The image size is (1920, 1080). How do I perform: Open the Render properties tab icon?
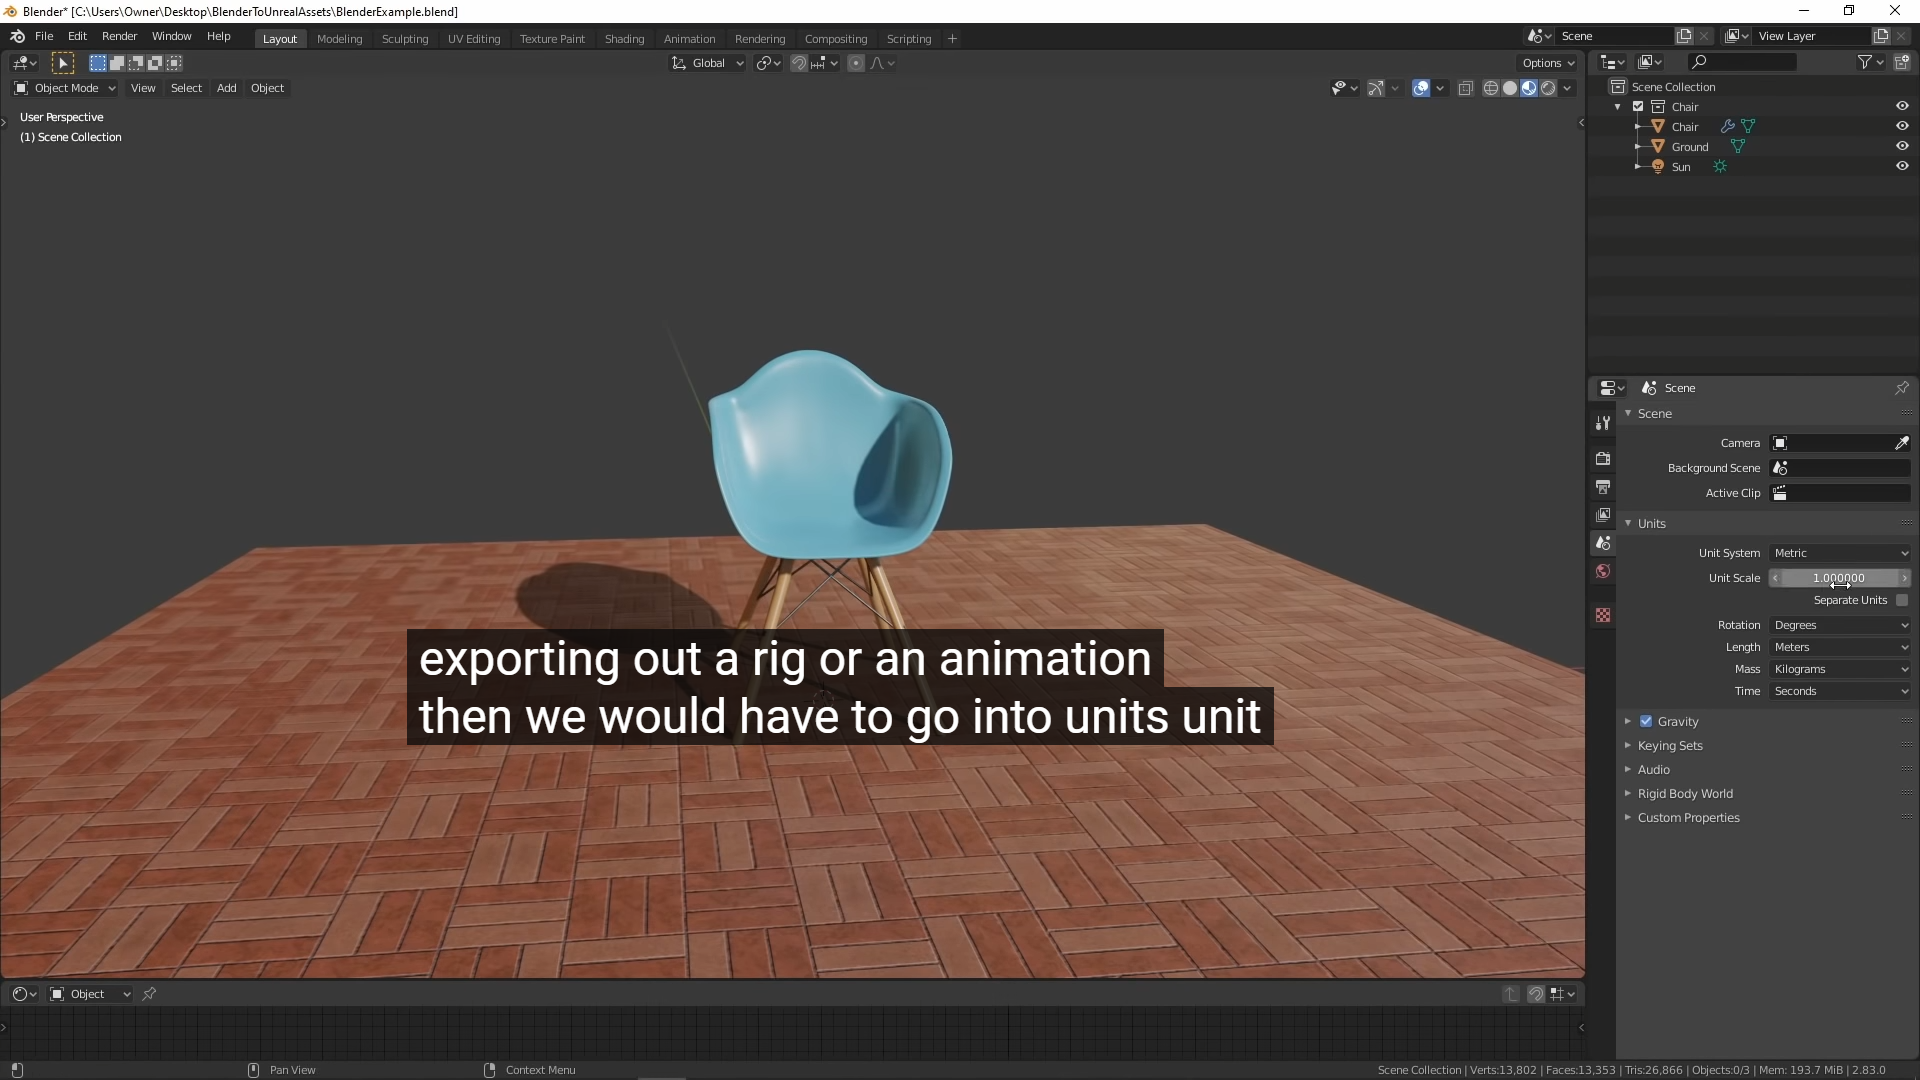[1603, 458]
